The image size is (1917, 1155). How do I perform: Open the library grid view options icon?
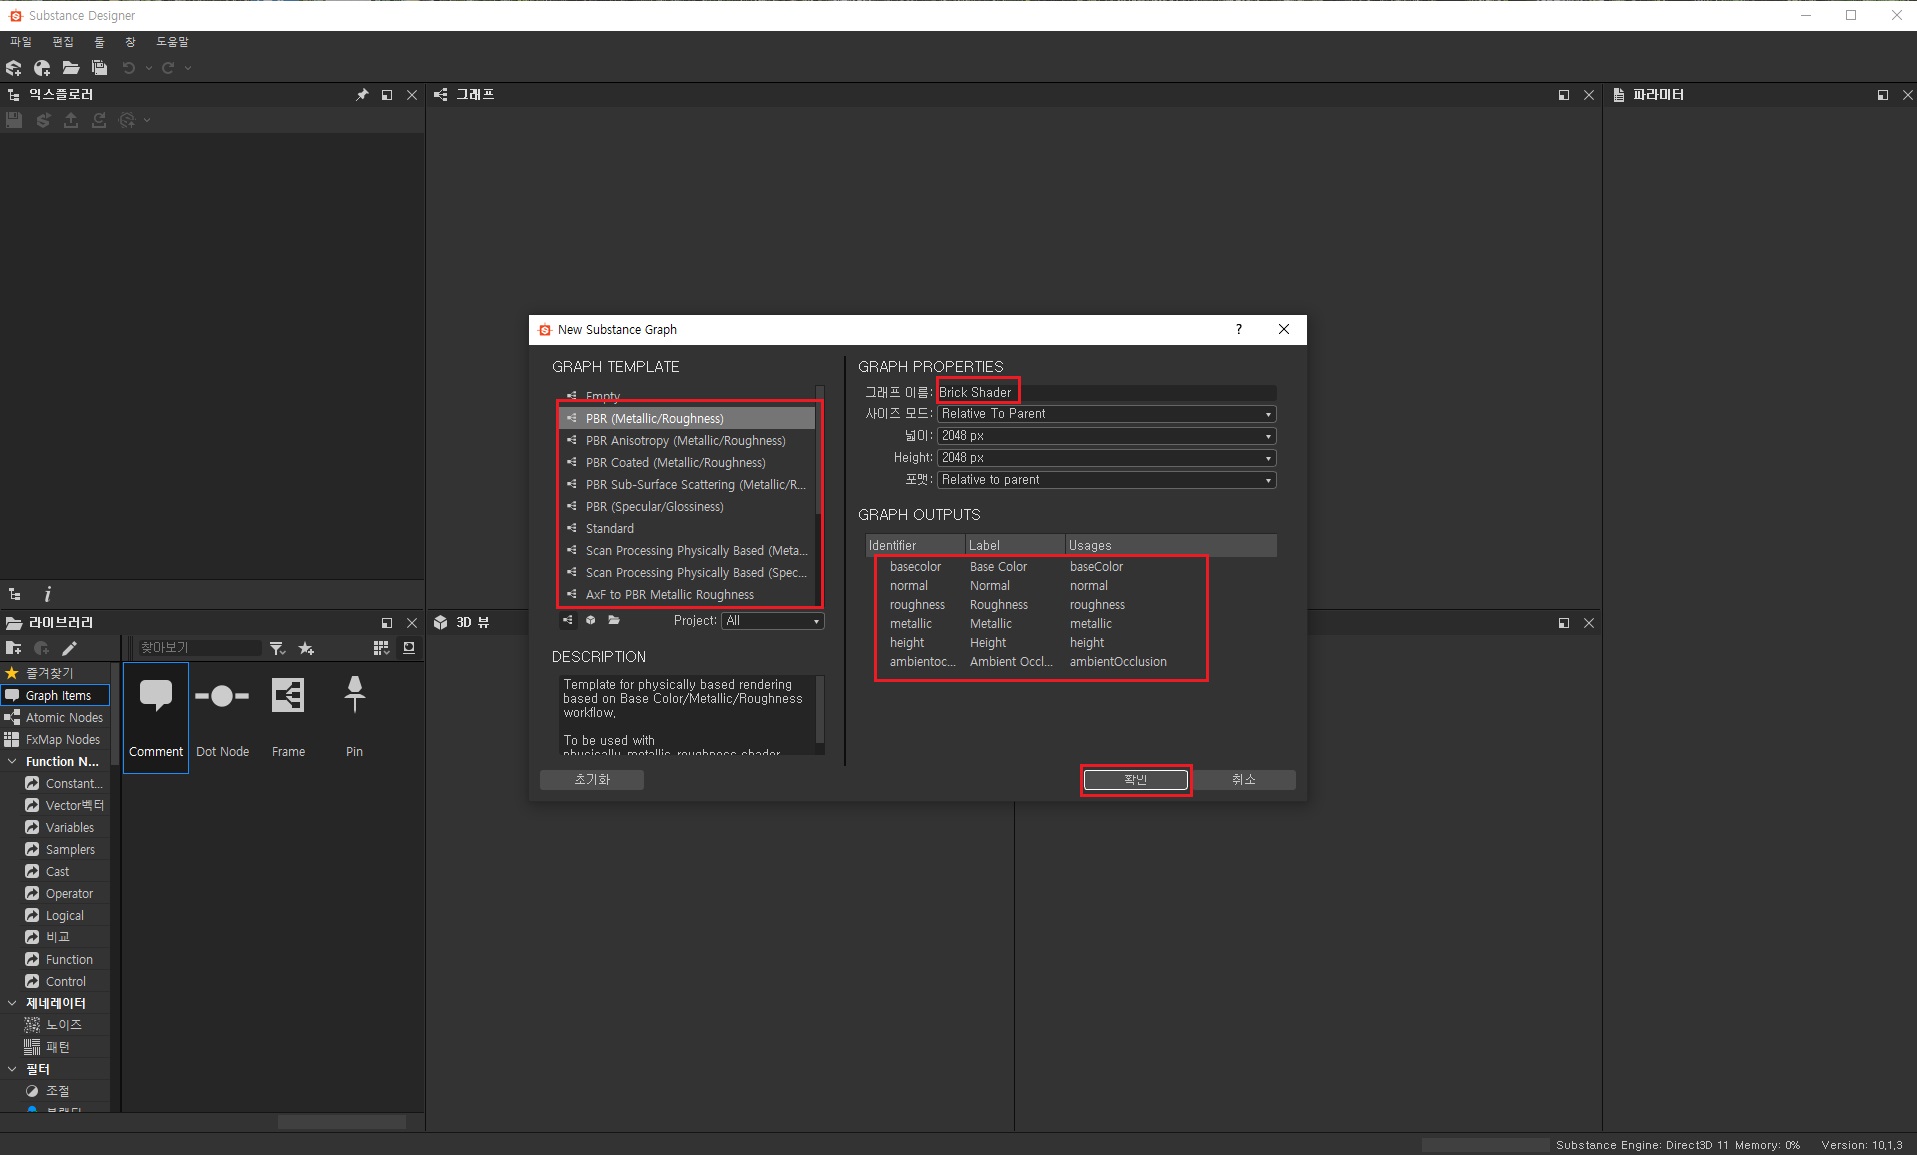[381, 648]
